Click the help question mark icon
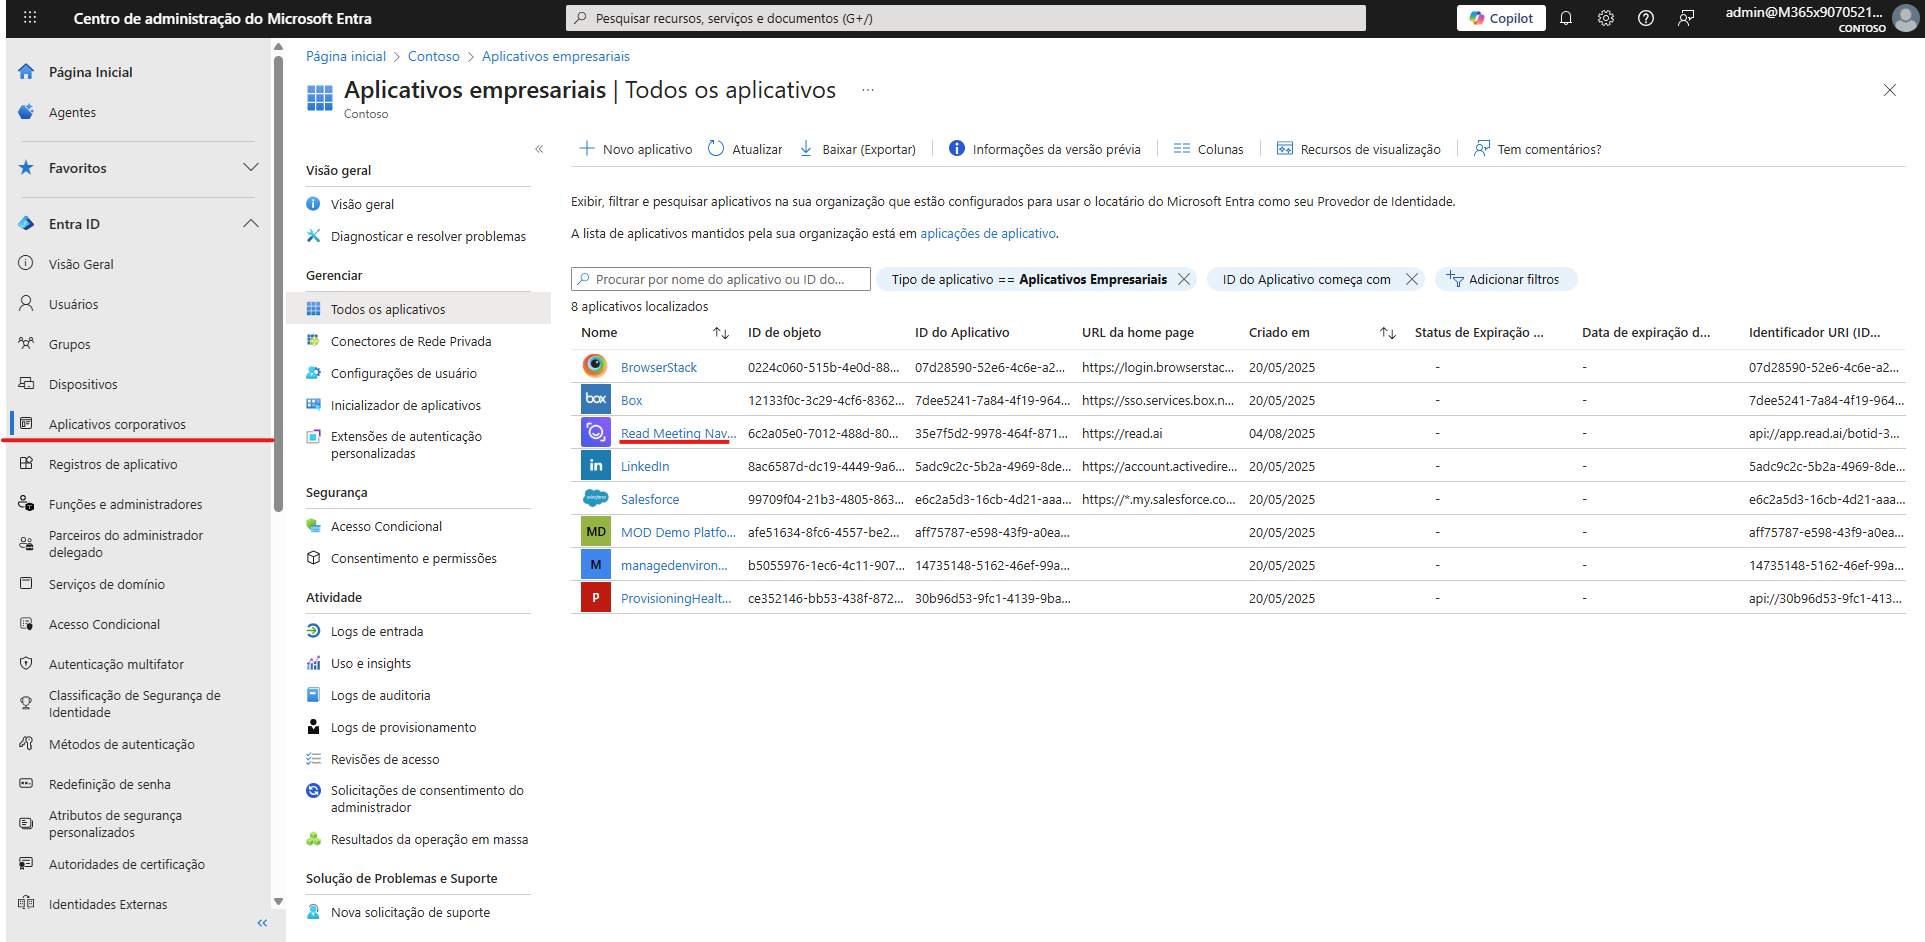Viewport: 1925px width, 942px height. [1646, 18]
